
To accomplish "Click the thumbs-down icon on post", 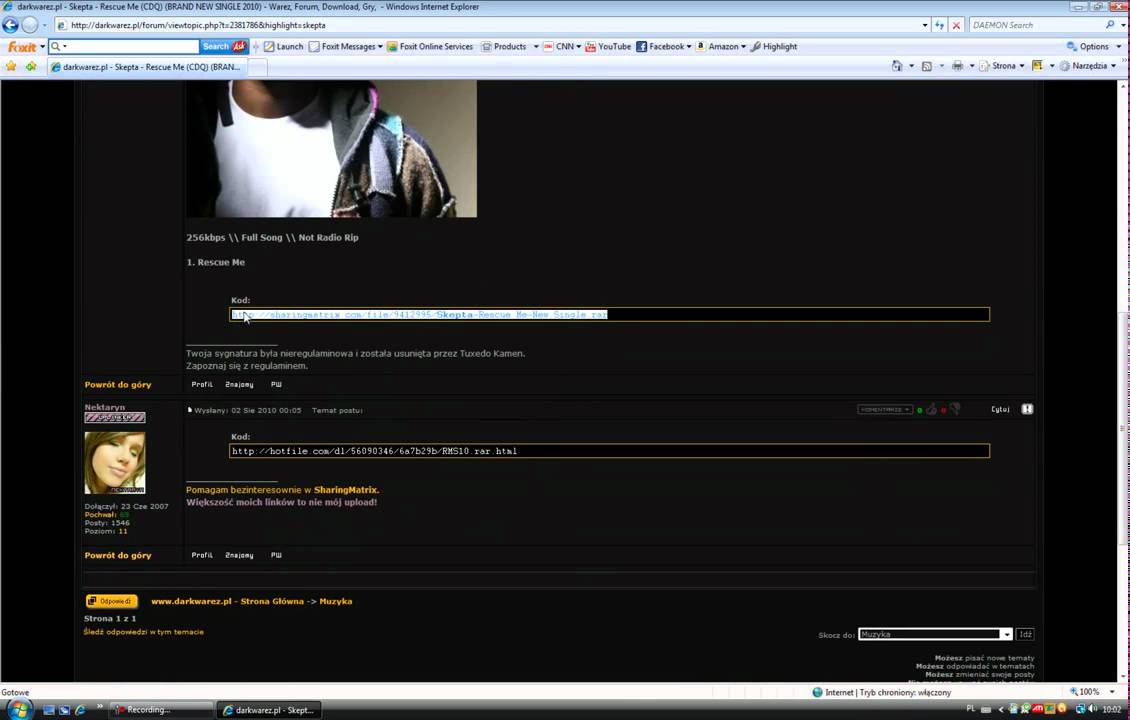I will [x=955, y=409].
